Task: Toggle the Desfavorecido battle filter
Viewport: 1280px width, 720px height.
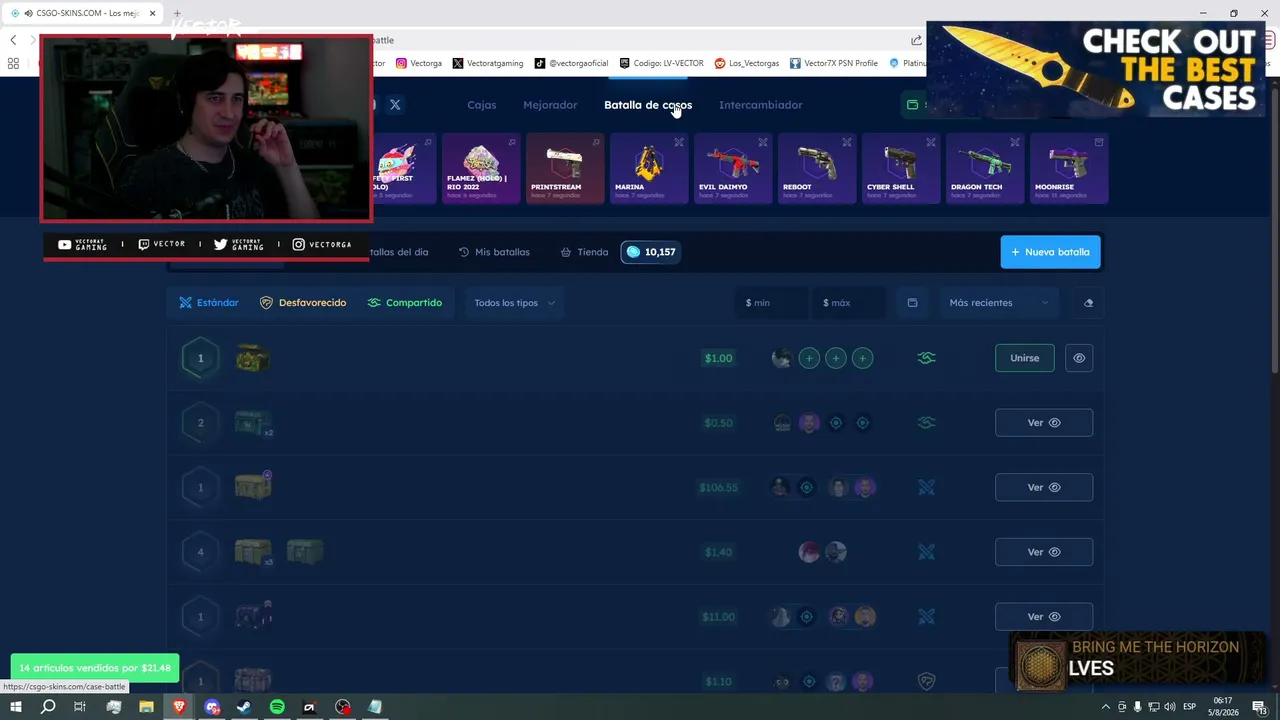Action: [303, 303]
